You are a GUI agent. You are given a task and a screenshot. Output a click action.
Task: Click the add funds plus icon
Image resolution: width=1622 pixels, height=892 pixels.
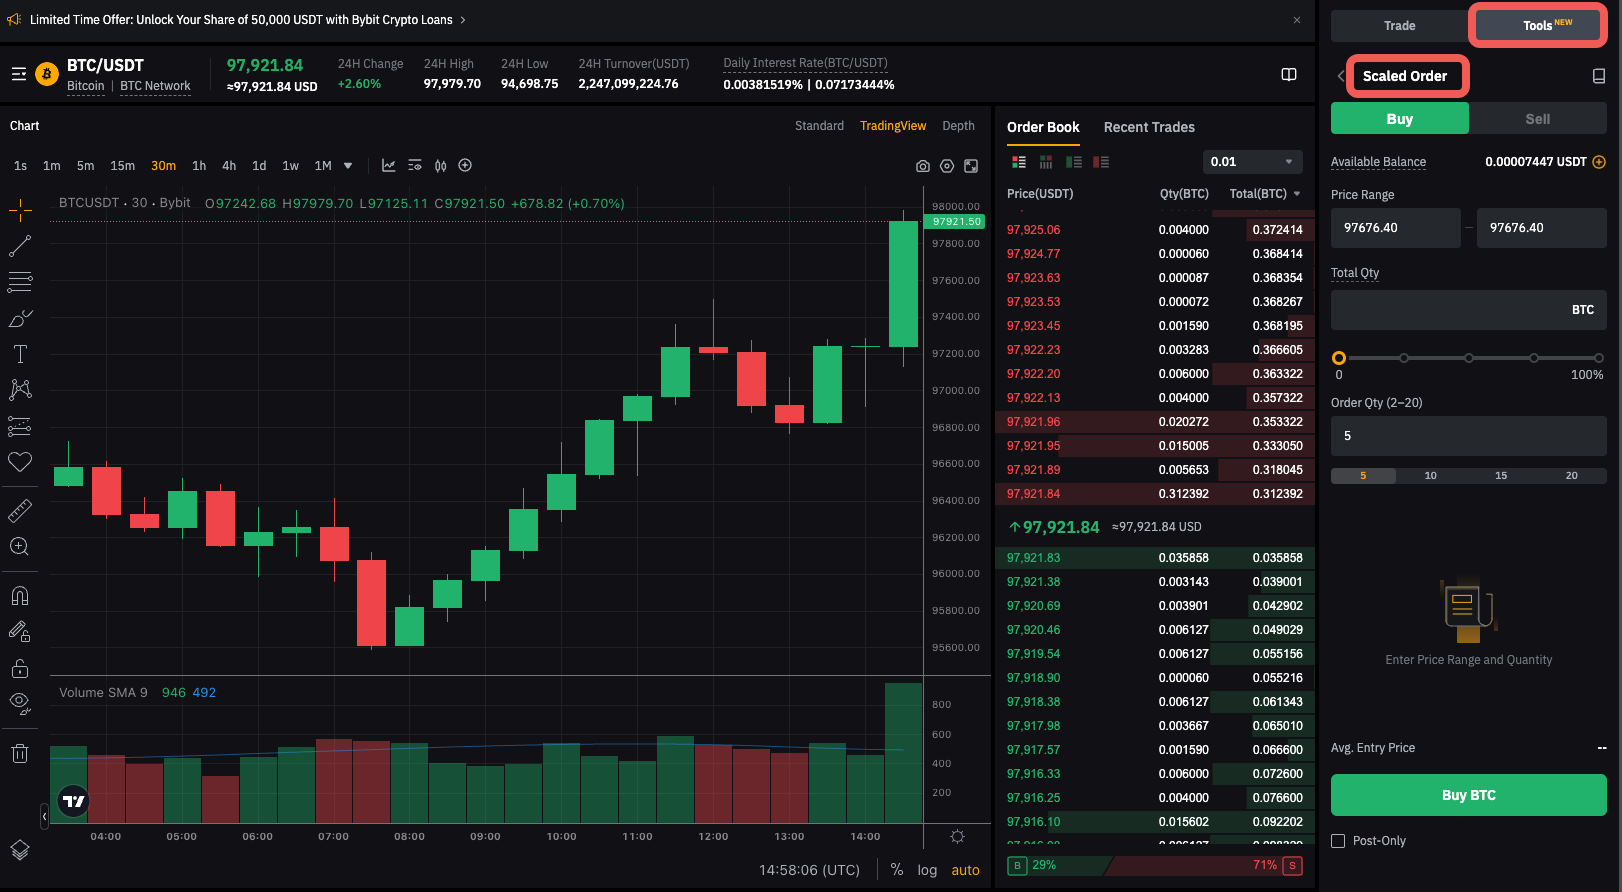click(x=1599, y=162)
